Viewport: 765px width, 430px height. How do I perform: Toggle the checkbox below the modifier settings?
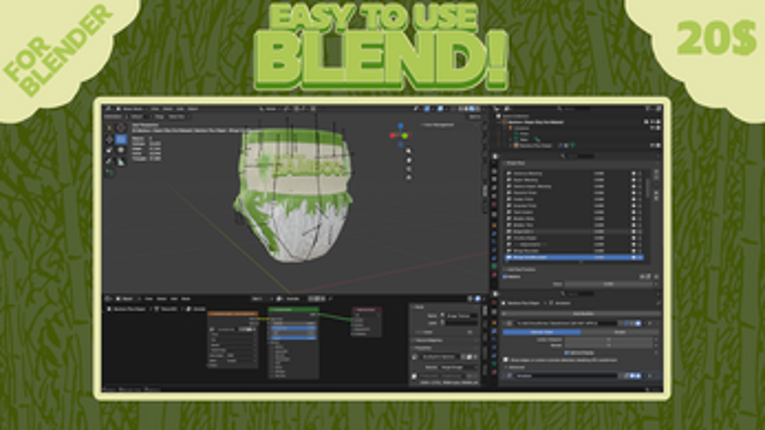pyautogui.click(x=506, y=360)
